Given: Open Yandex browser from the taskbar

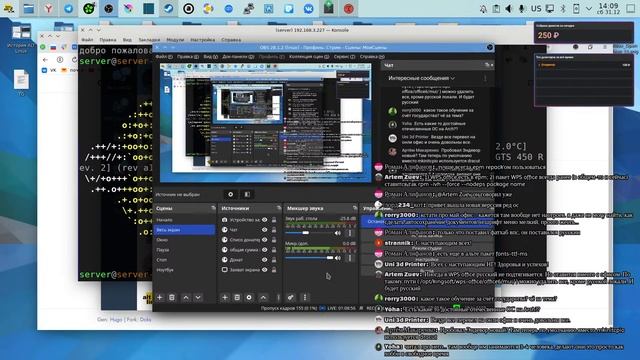Looking at the screenshot, I should tap(49, 9).
